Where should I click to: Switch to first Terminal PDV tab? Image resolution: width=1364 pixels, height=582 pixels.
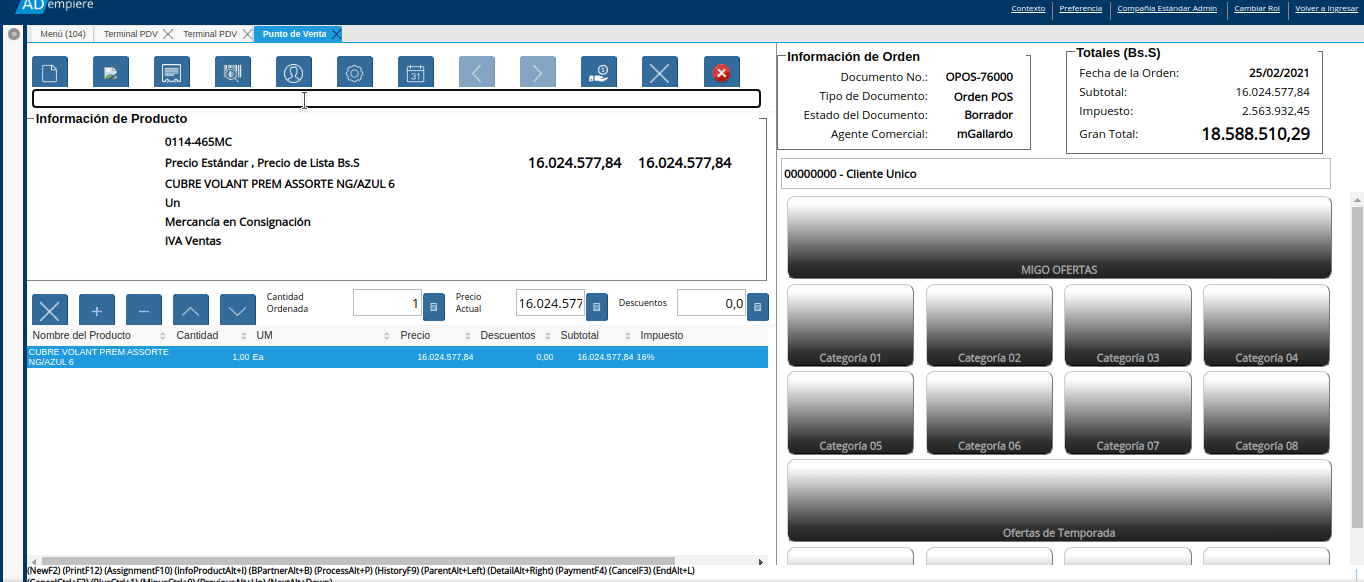pos(130,34)
